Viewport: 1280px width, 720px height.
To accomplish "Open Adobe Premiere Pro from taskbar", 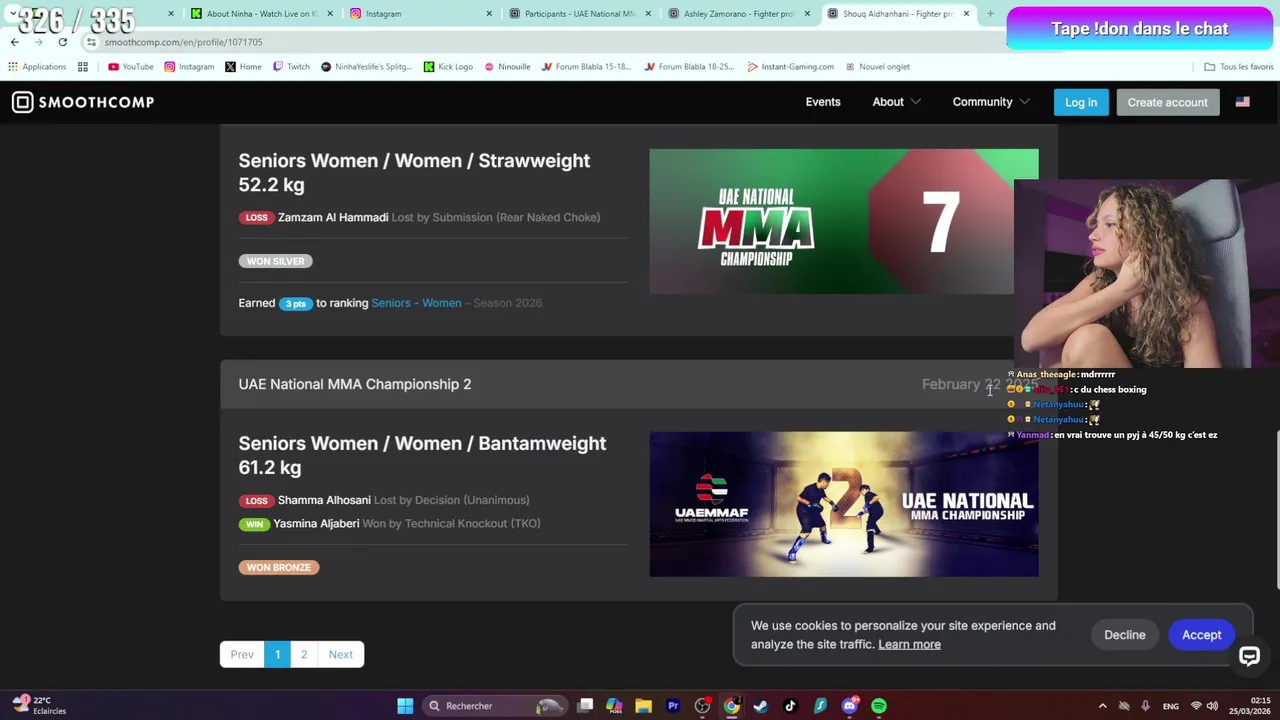I will tap(673, 706).
